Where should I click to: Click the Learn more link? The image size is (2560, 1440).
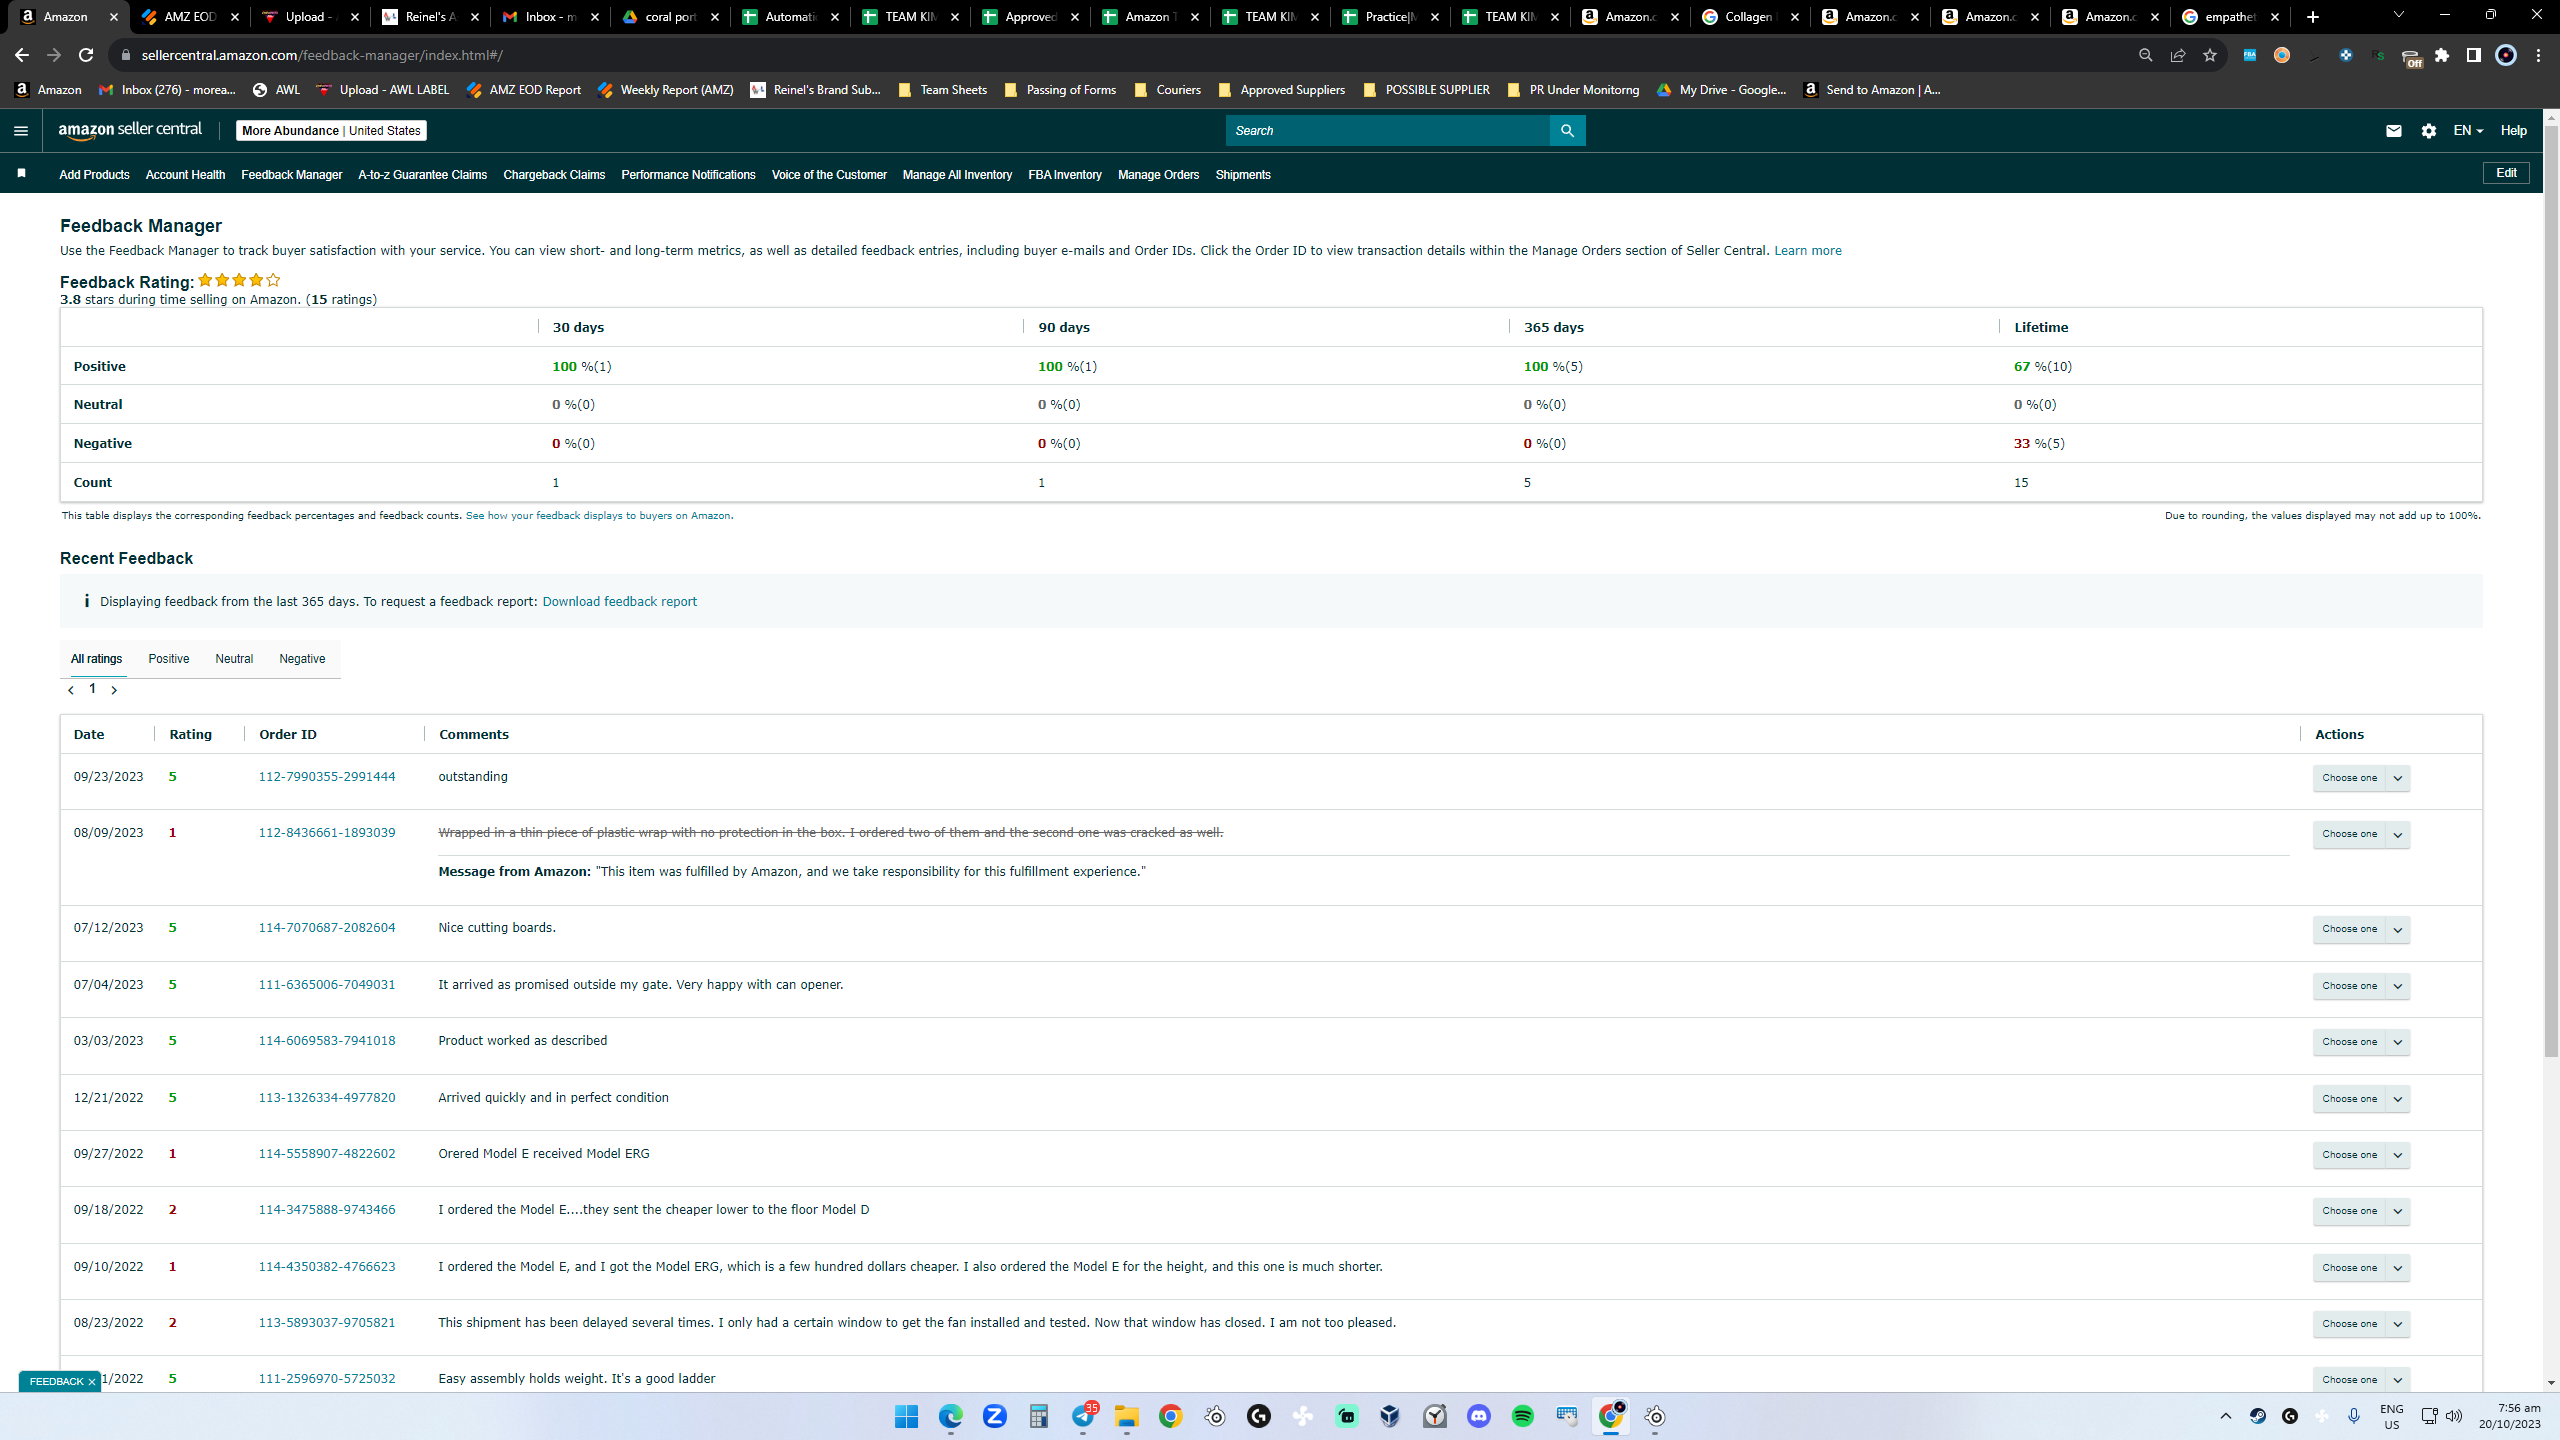1808,251
